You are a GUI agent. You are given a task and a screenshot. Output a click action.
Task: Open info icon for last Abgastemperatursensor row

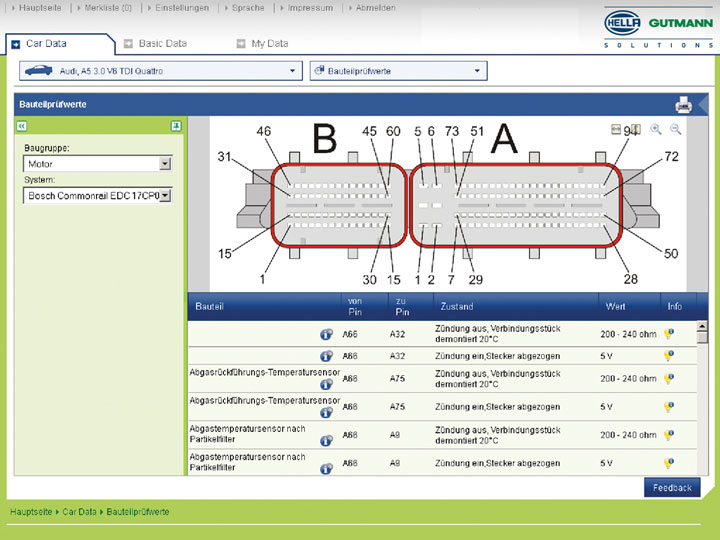pyautogui.click(x=326, y=468)
